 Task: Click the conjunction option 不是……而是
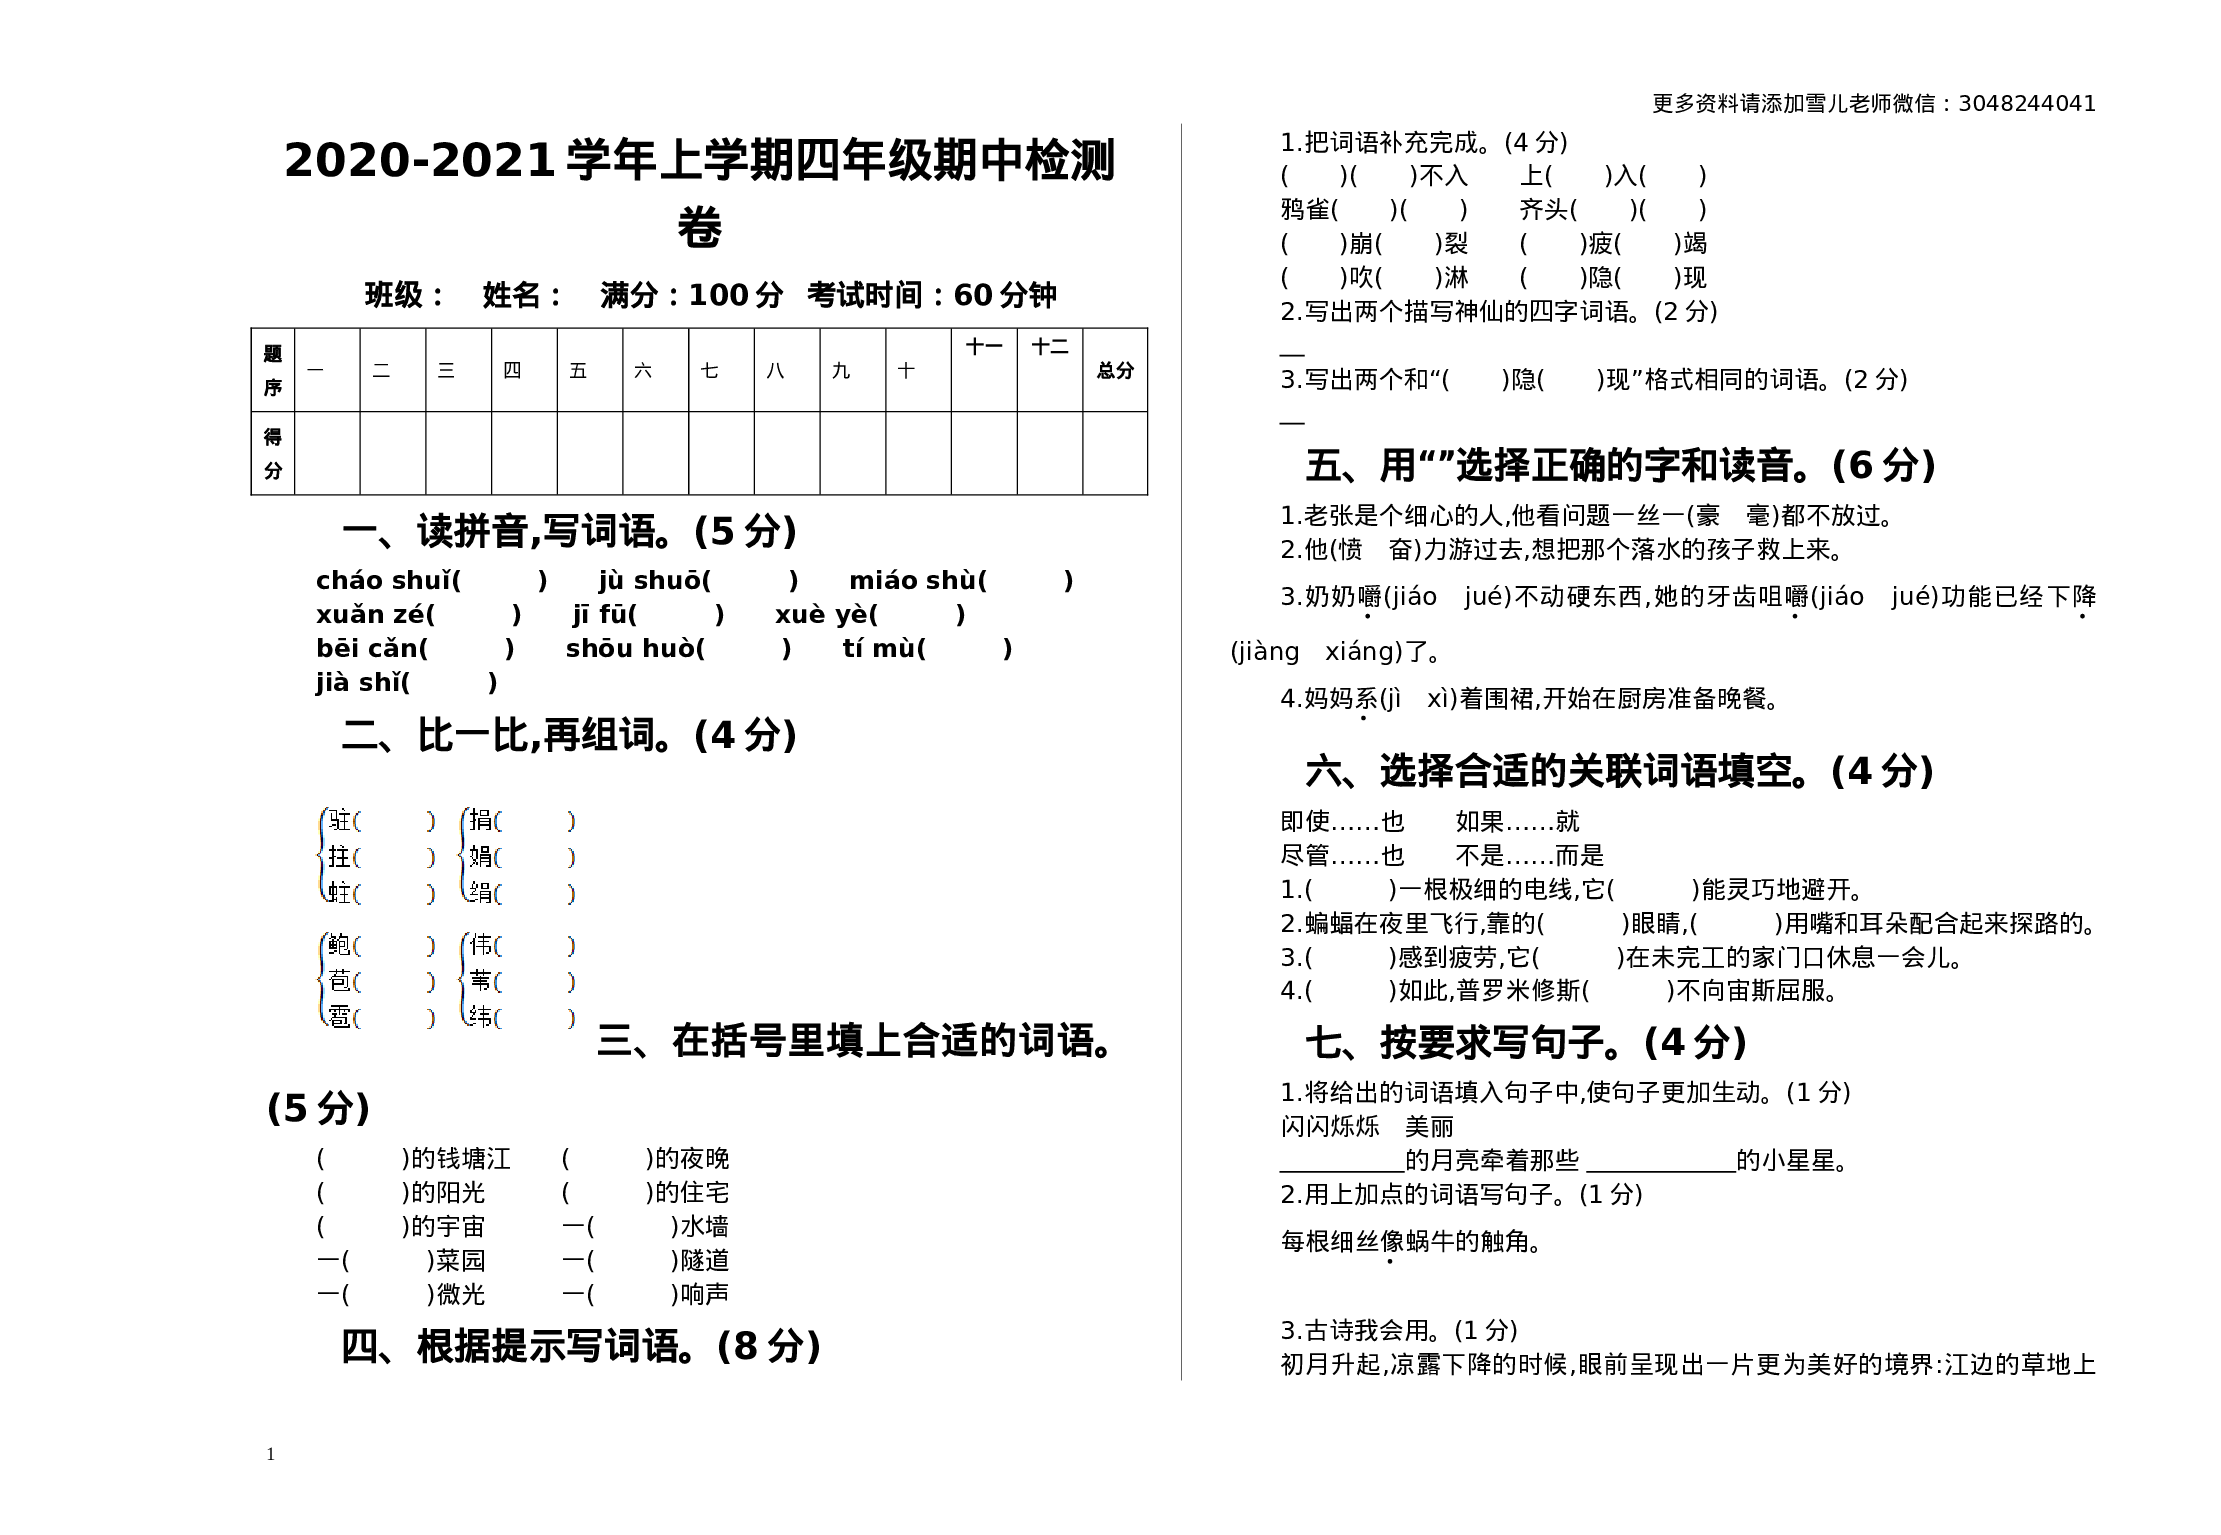tap(1529, 856)
